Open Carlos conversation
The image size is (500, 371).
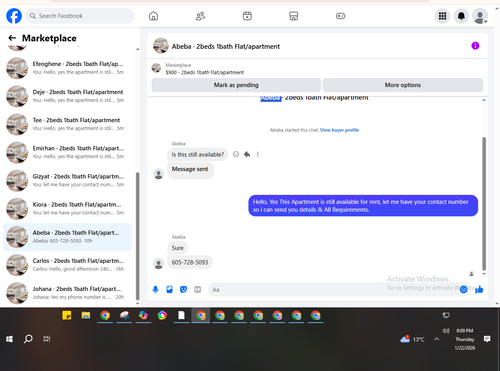pos(67,265)
